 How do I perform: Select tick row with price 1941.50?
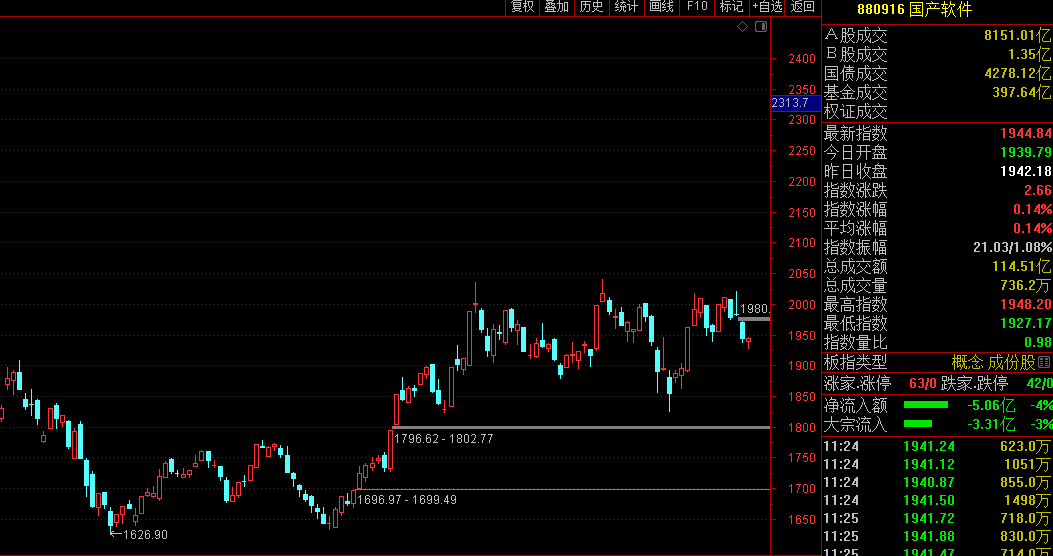coord(937,500)
